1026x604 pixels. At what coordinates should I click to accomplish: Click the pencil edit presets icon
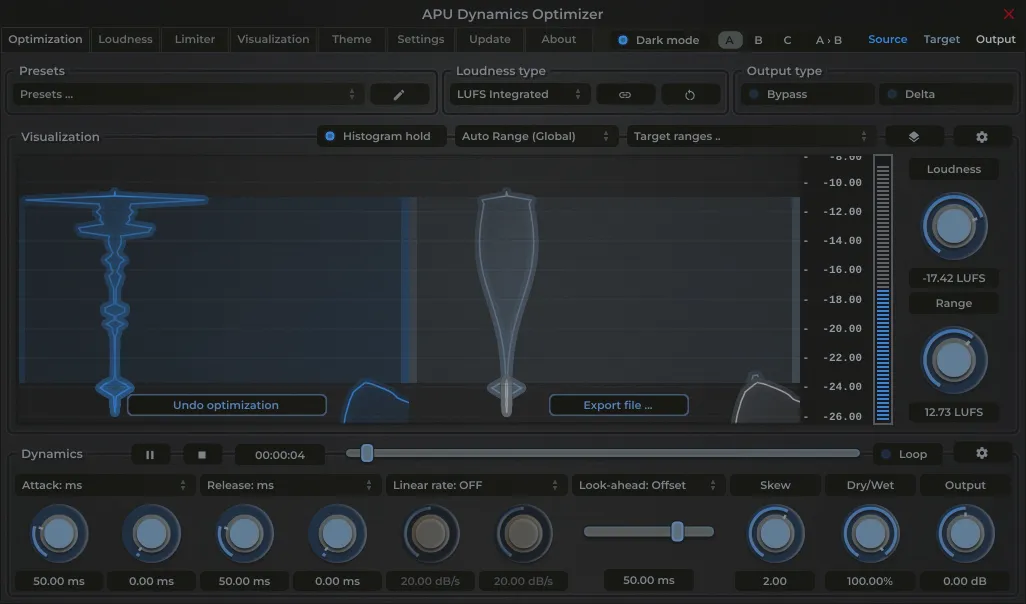click(399, 94)
